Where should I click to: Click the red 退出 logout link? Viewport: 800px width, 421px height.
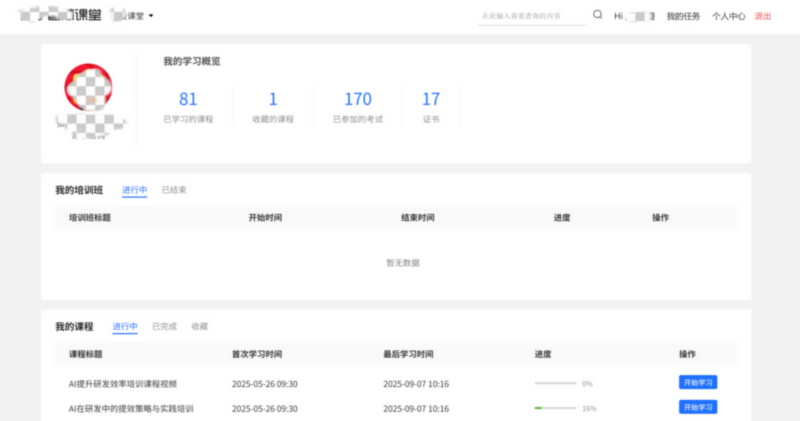pyautogui.click(x=763, y=16)
